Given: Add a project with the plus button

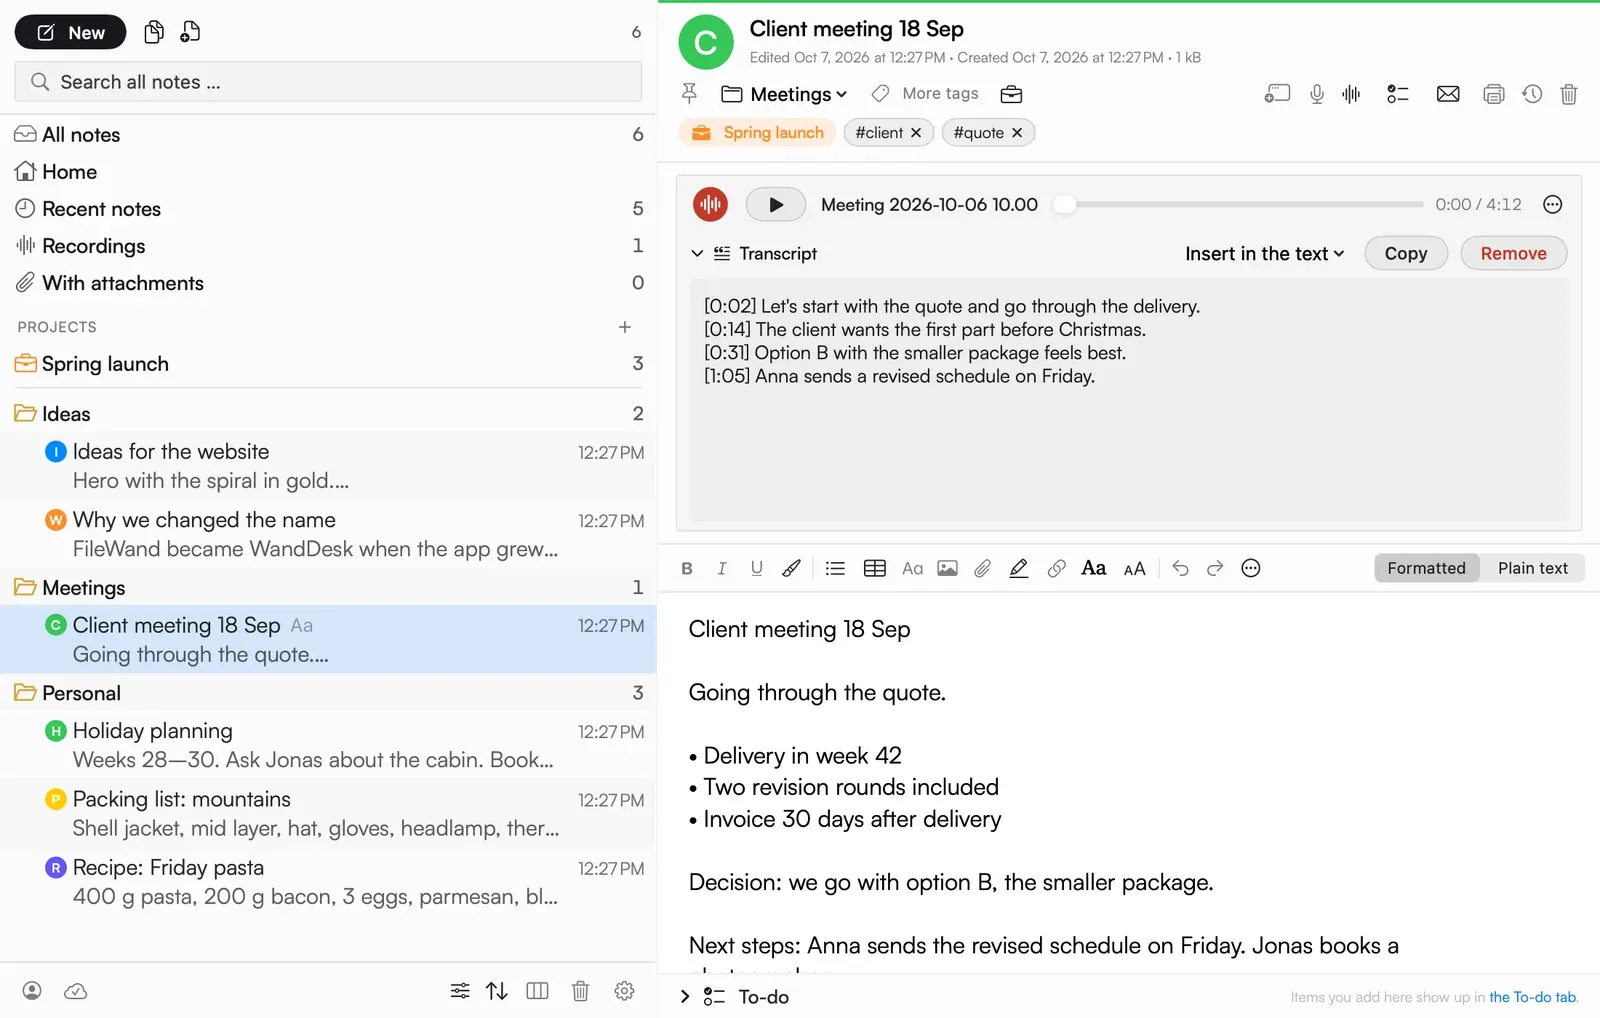Looking at the screenshot, I should pyautogui.click(x=625, y=327).
